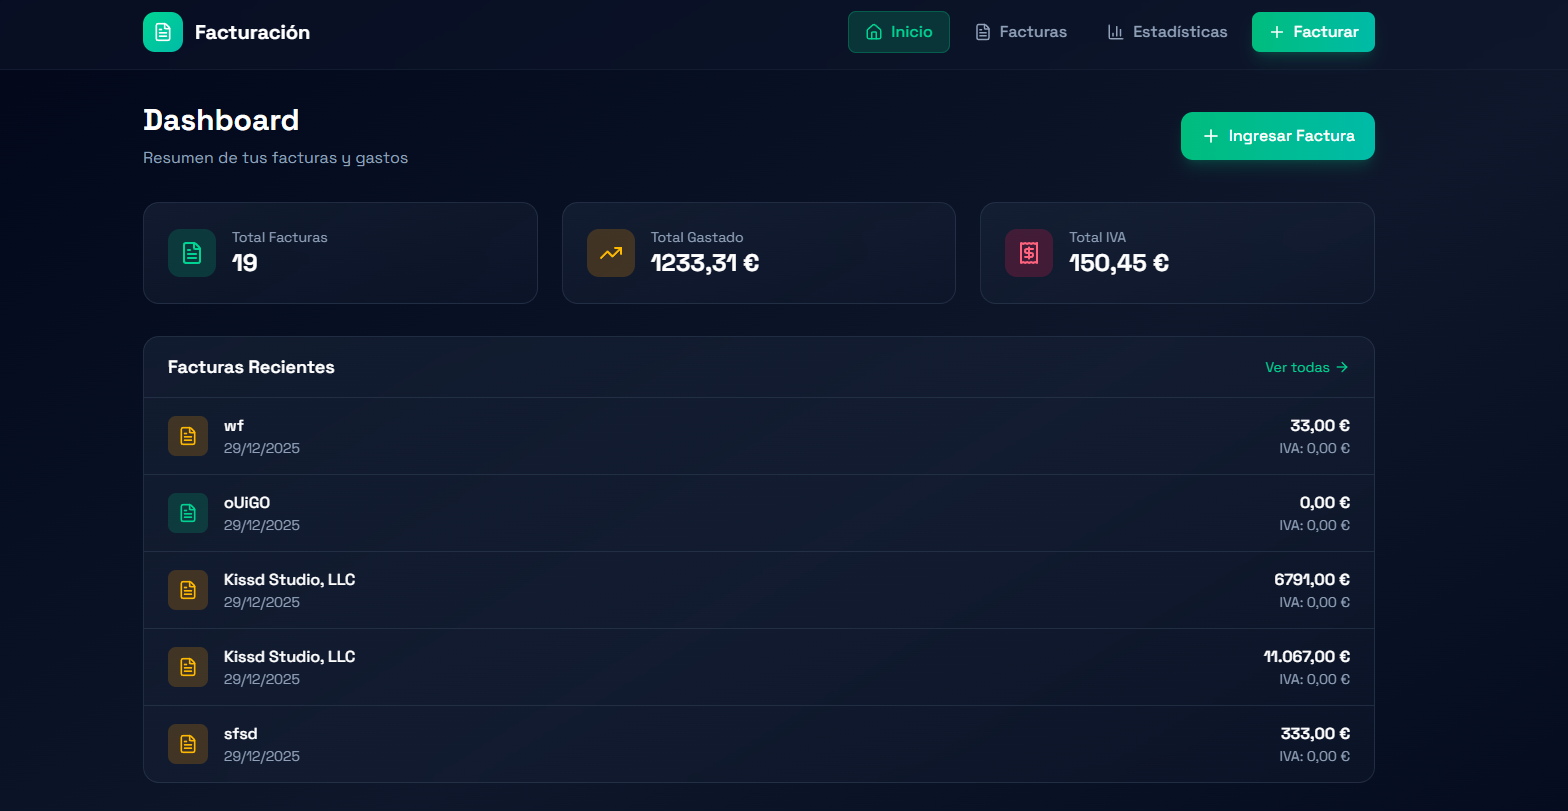Image resolution: width=1568 pixels, height=811 pixels.
Task: Switch to the Estadísticas tab
Action: 1167,32
